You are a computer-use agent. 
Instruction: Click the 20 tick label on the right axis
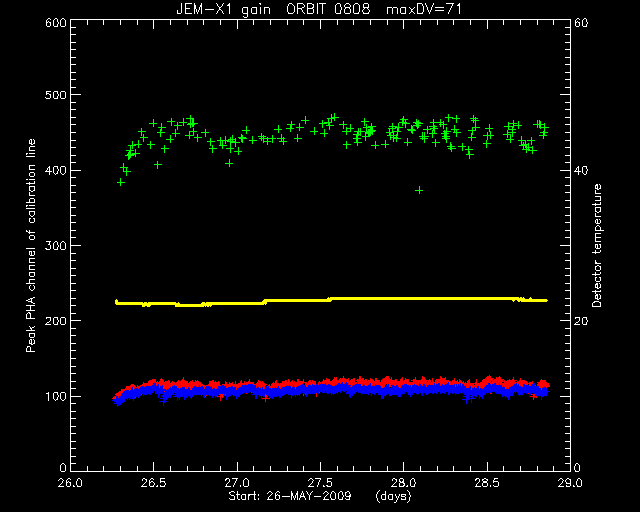point(581,321)
